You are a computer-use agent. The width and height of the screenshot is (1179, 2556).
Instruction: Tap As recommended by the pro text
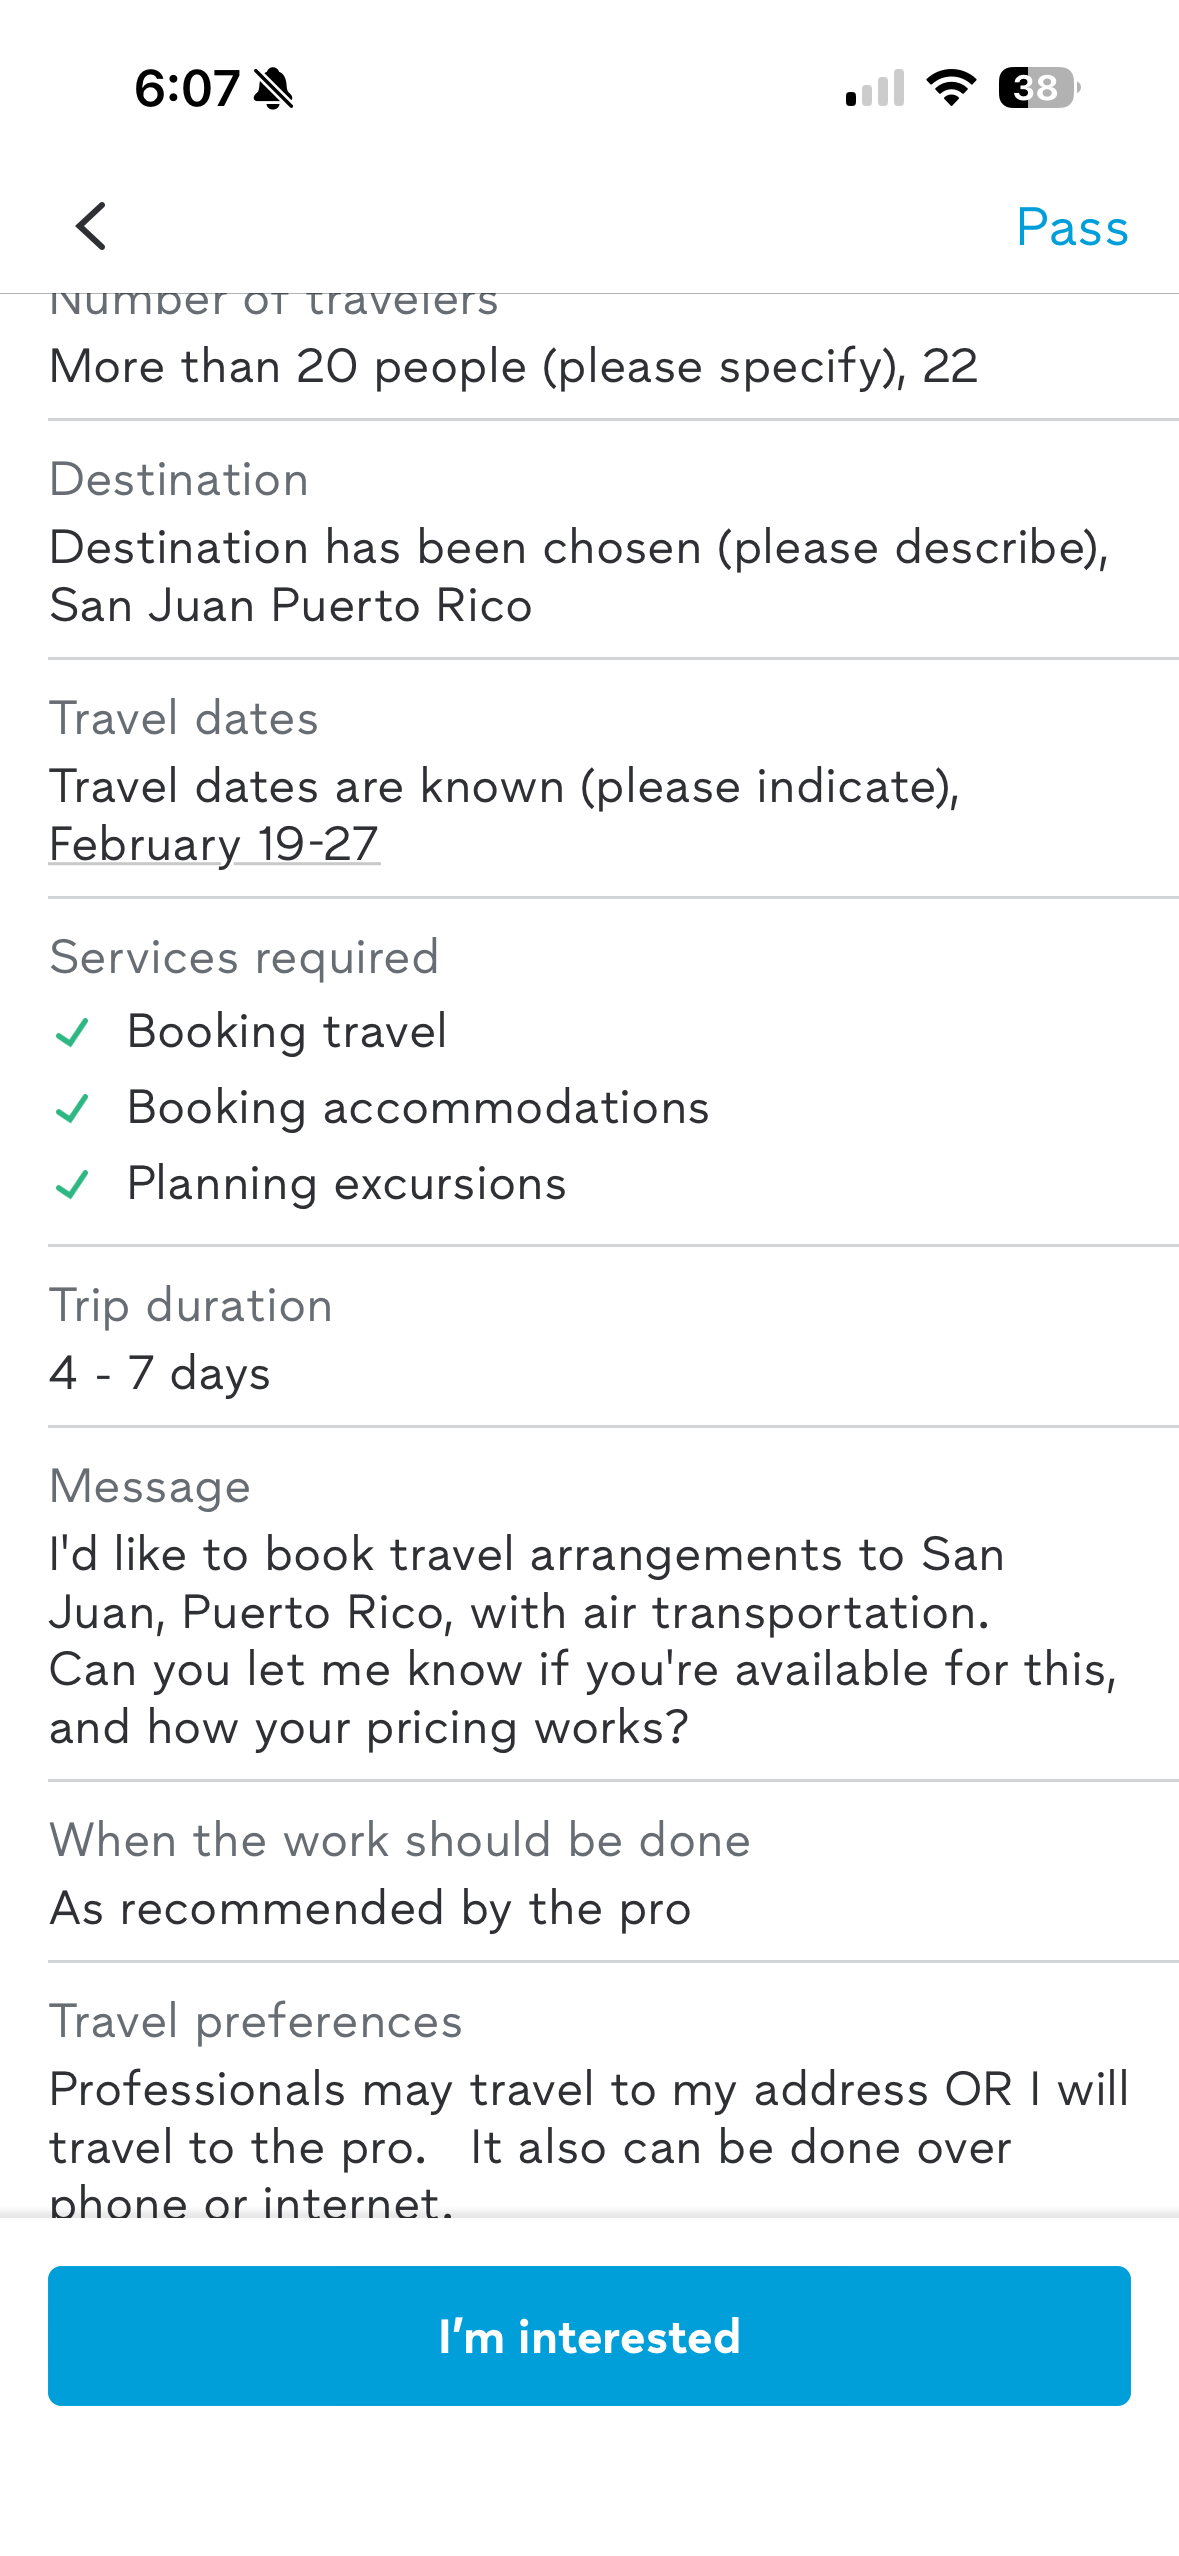click(370, 1908)
